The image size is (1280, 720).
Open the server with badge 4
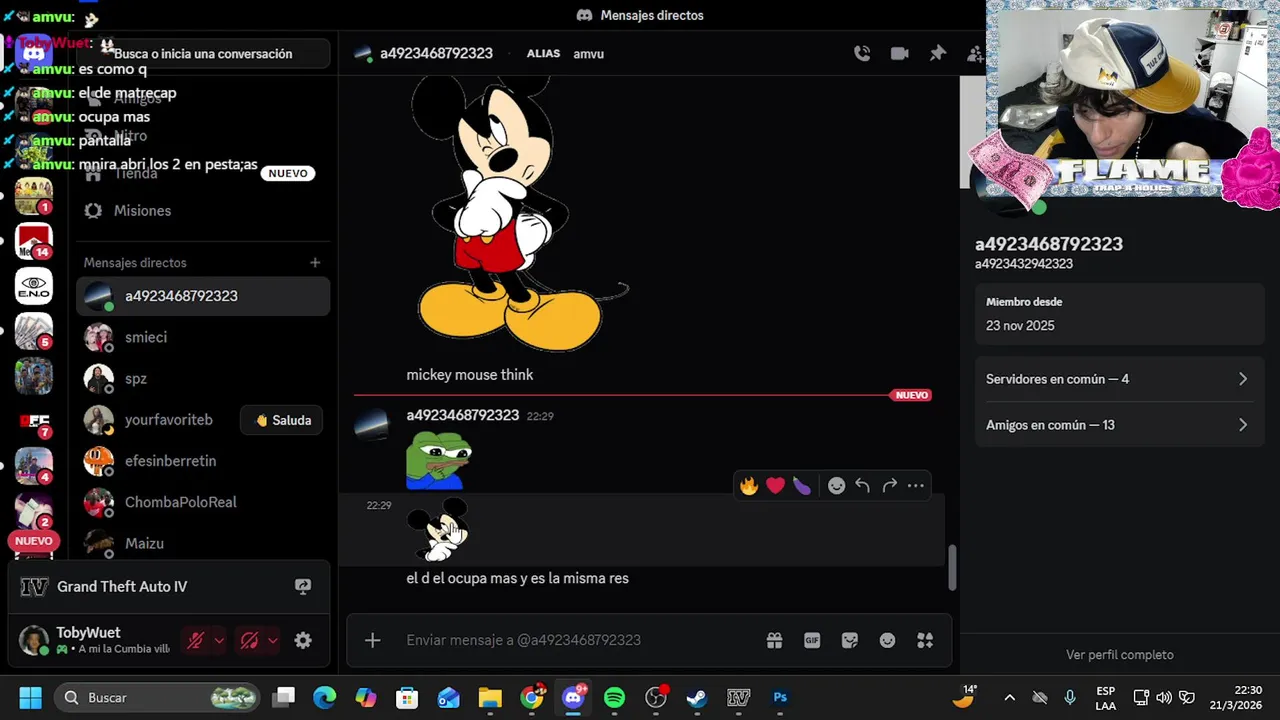coord(33,465)
